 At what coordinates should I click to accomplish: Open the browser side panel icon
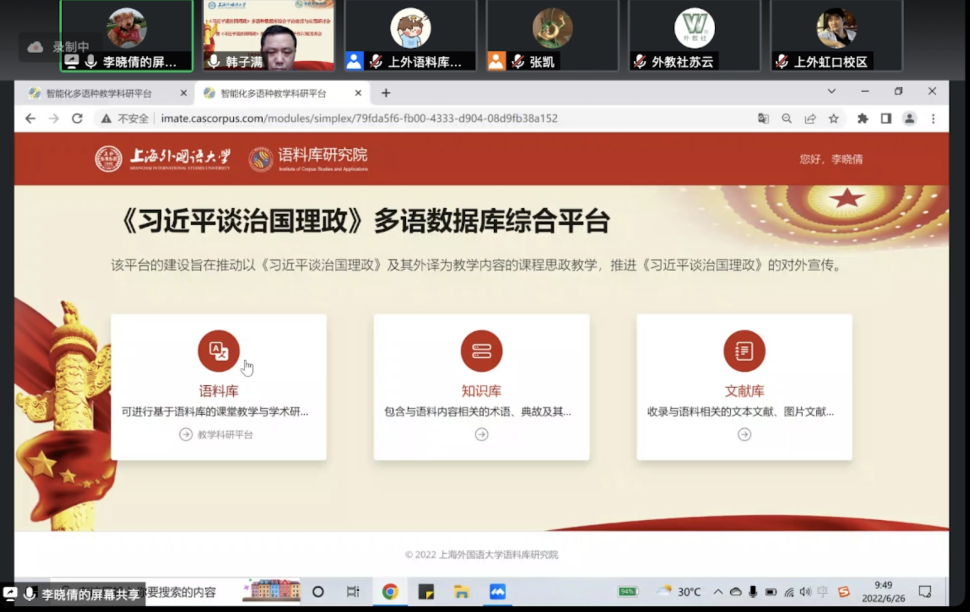click(x=886, y=118)
